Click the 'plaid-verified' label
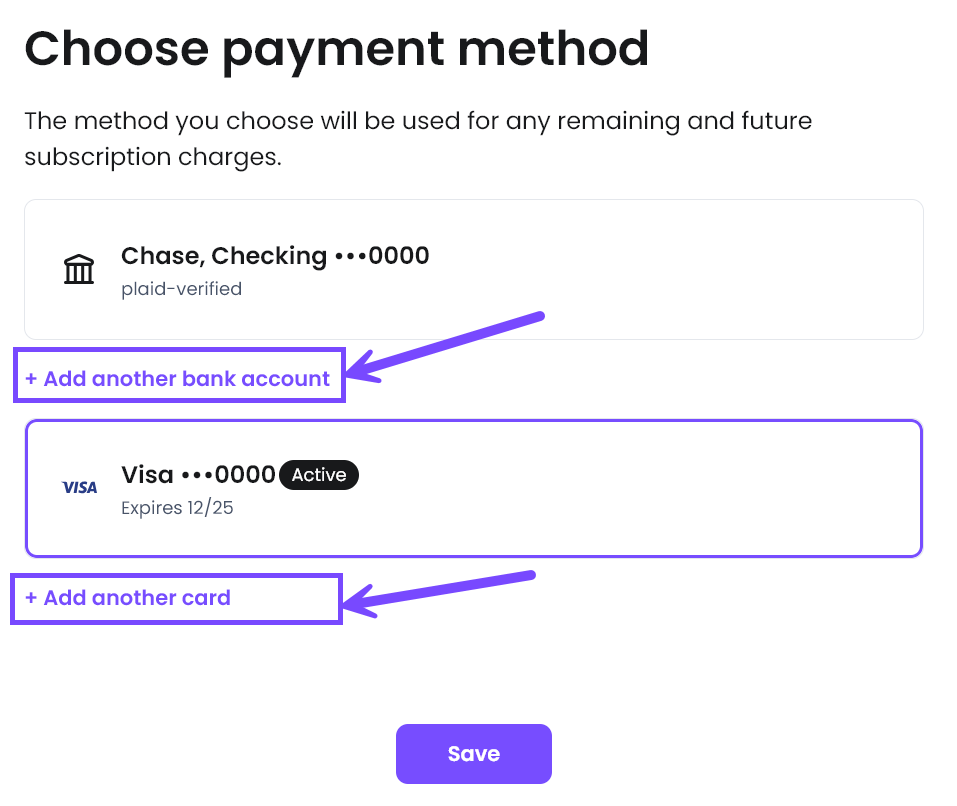 pos(181,290)
